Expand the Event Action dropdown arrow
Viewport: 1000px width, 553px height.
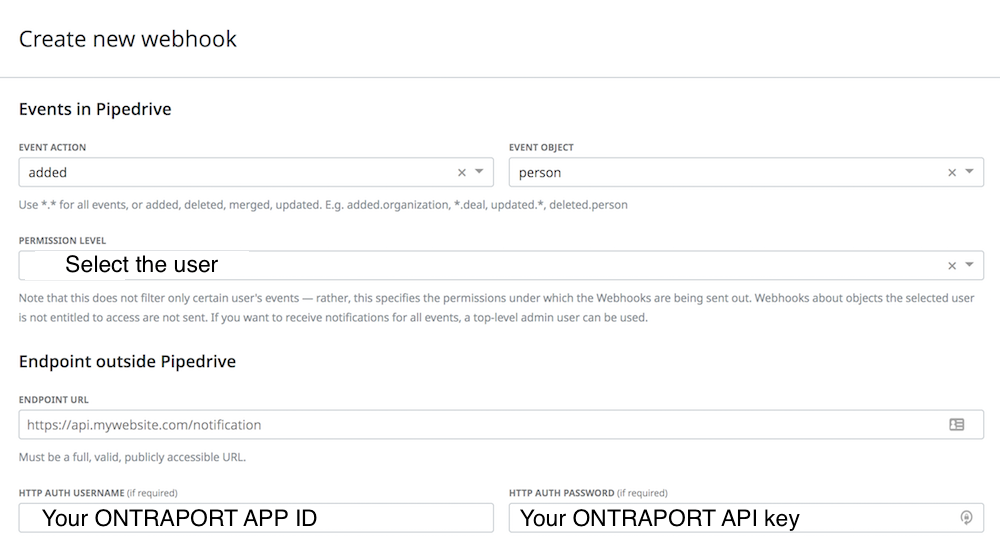click(479, 172)
